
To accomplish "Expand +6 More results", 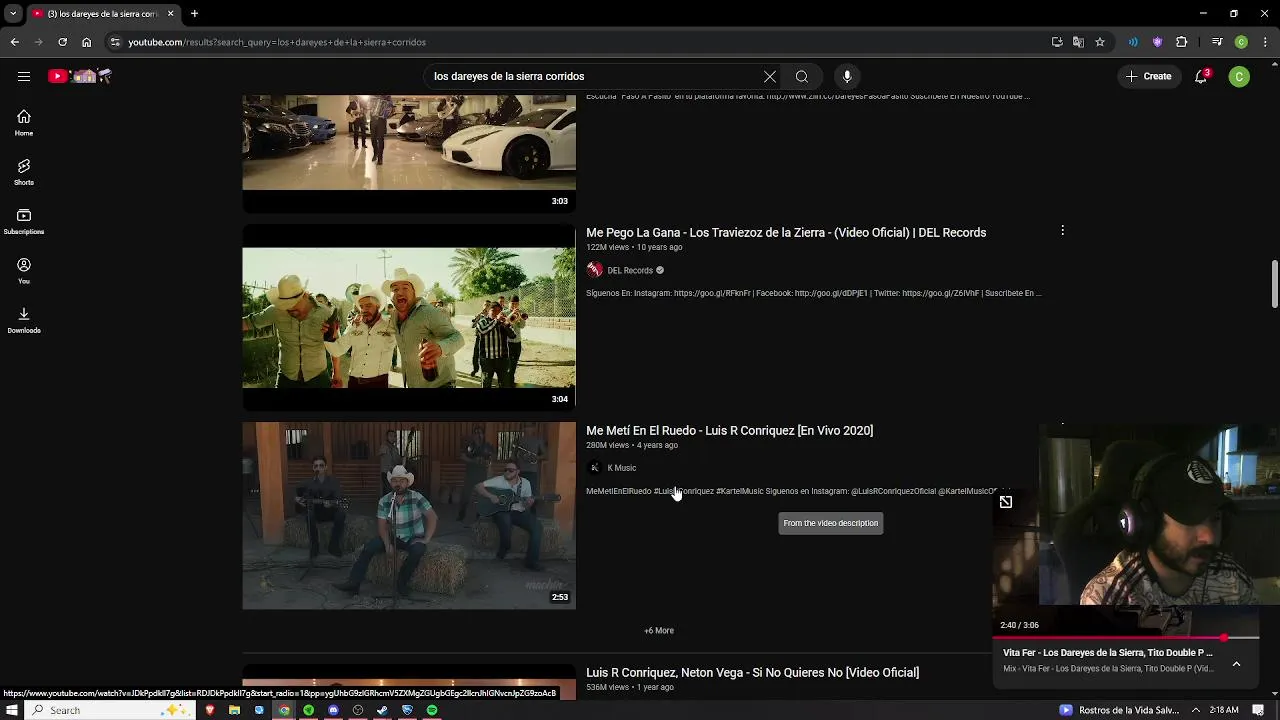I will [659, 631].
